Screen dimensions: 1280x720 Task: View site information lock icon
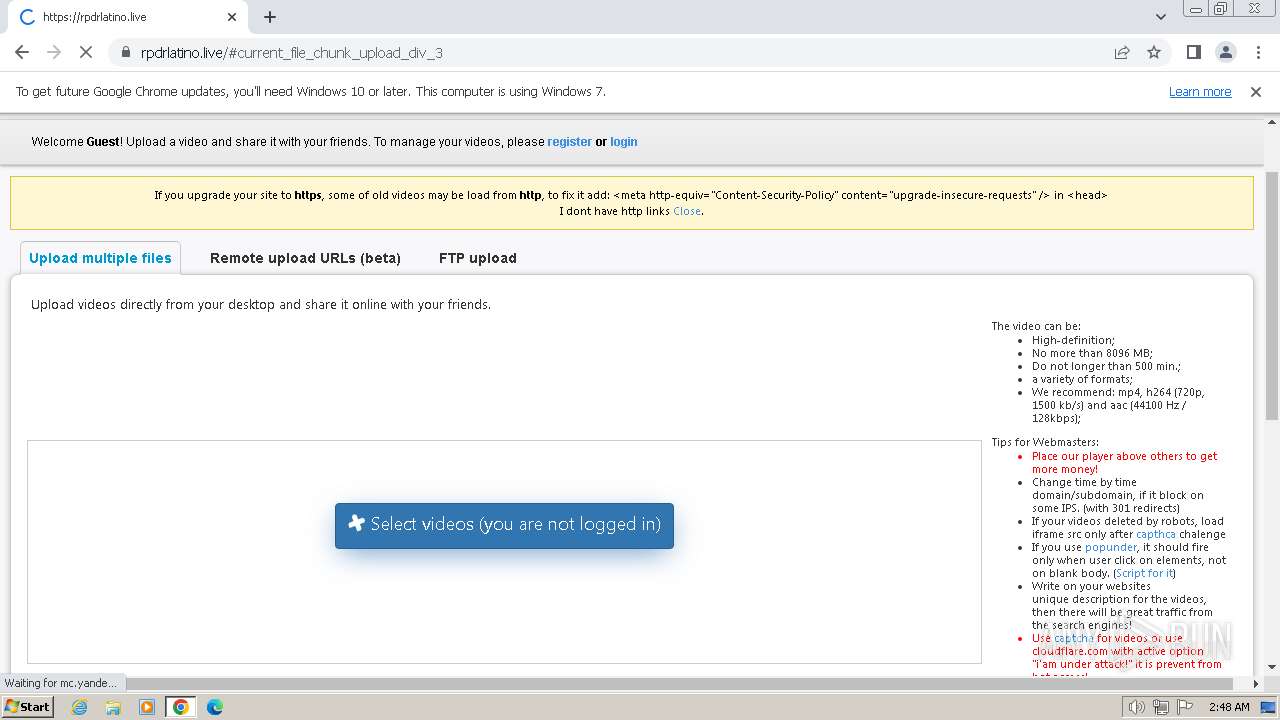pyautogui.click(x=126, y=52)
